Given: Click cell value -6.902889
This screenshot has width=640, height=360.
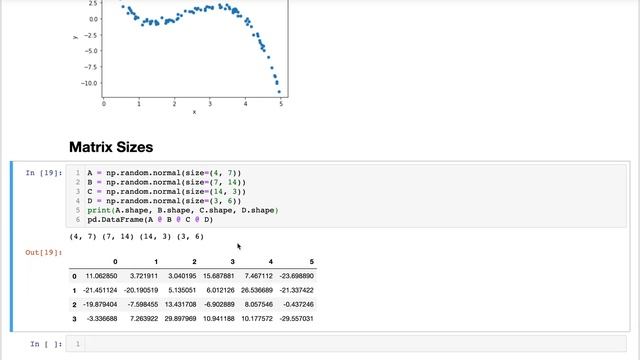Looking at the screenshot, I should [x=219, y=305].
